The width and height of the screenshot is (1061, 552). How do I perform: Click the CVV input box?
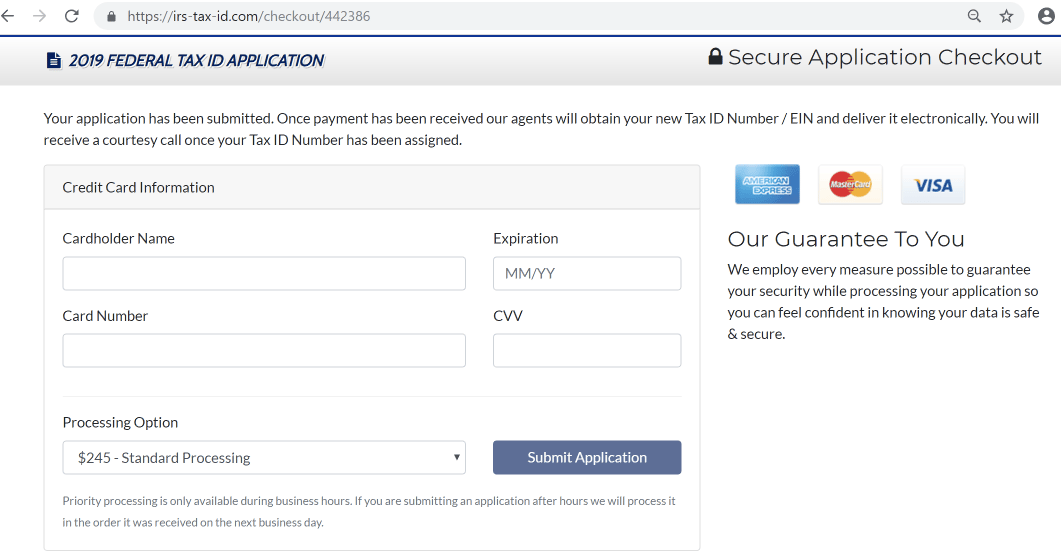pyautogui.click(x=587, y=351)
